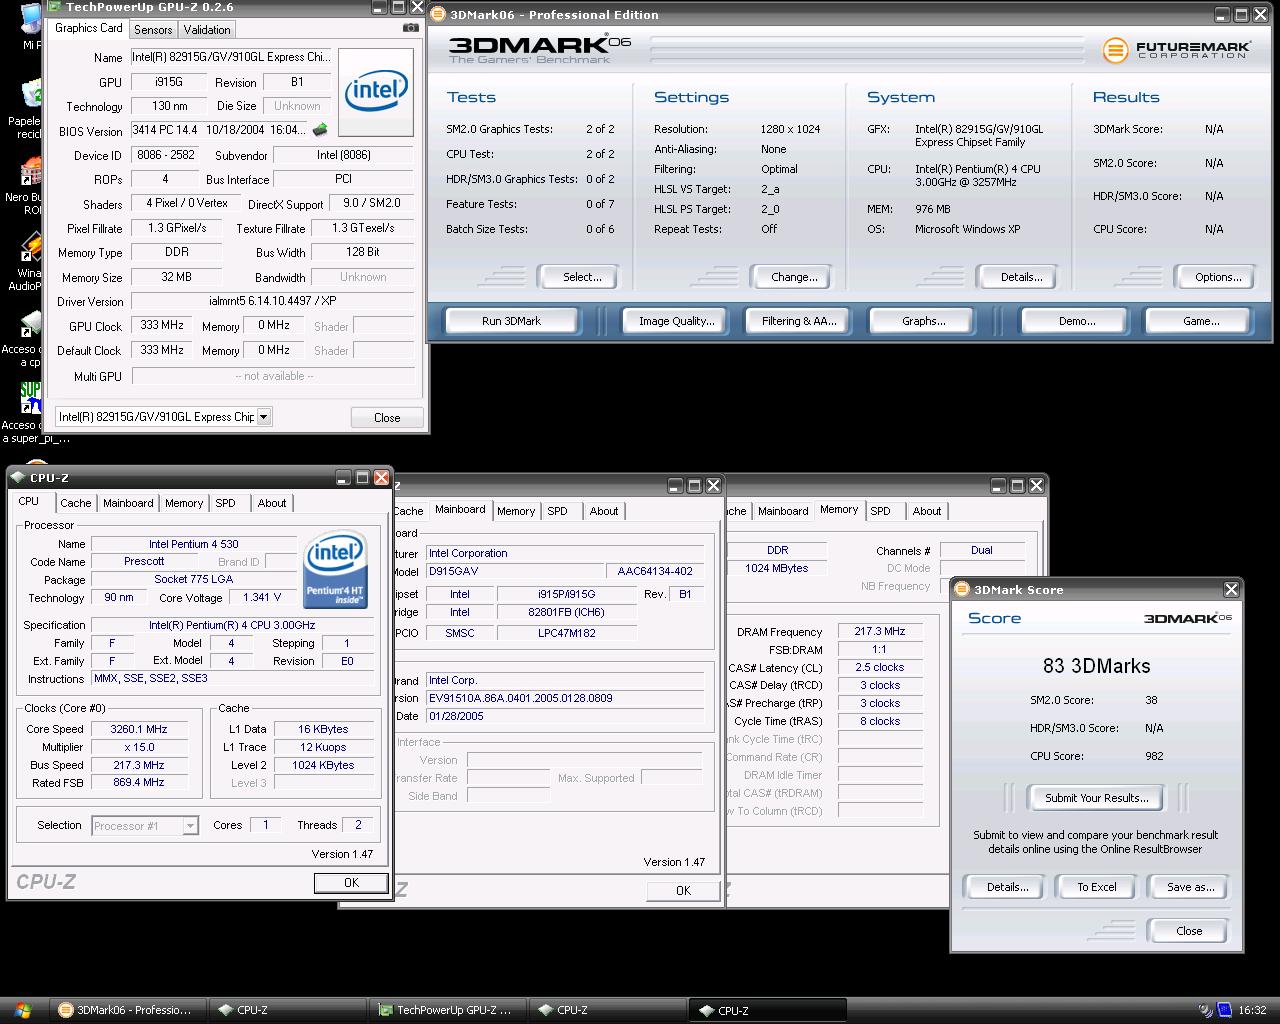
Task: Click the Core Speed value 3260.1 MHz
Action: tap(139, 729)
